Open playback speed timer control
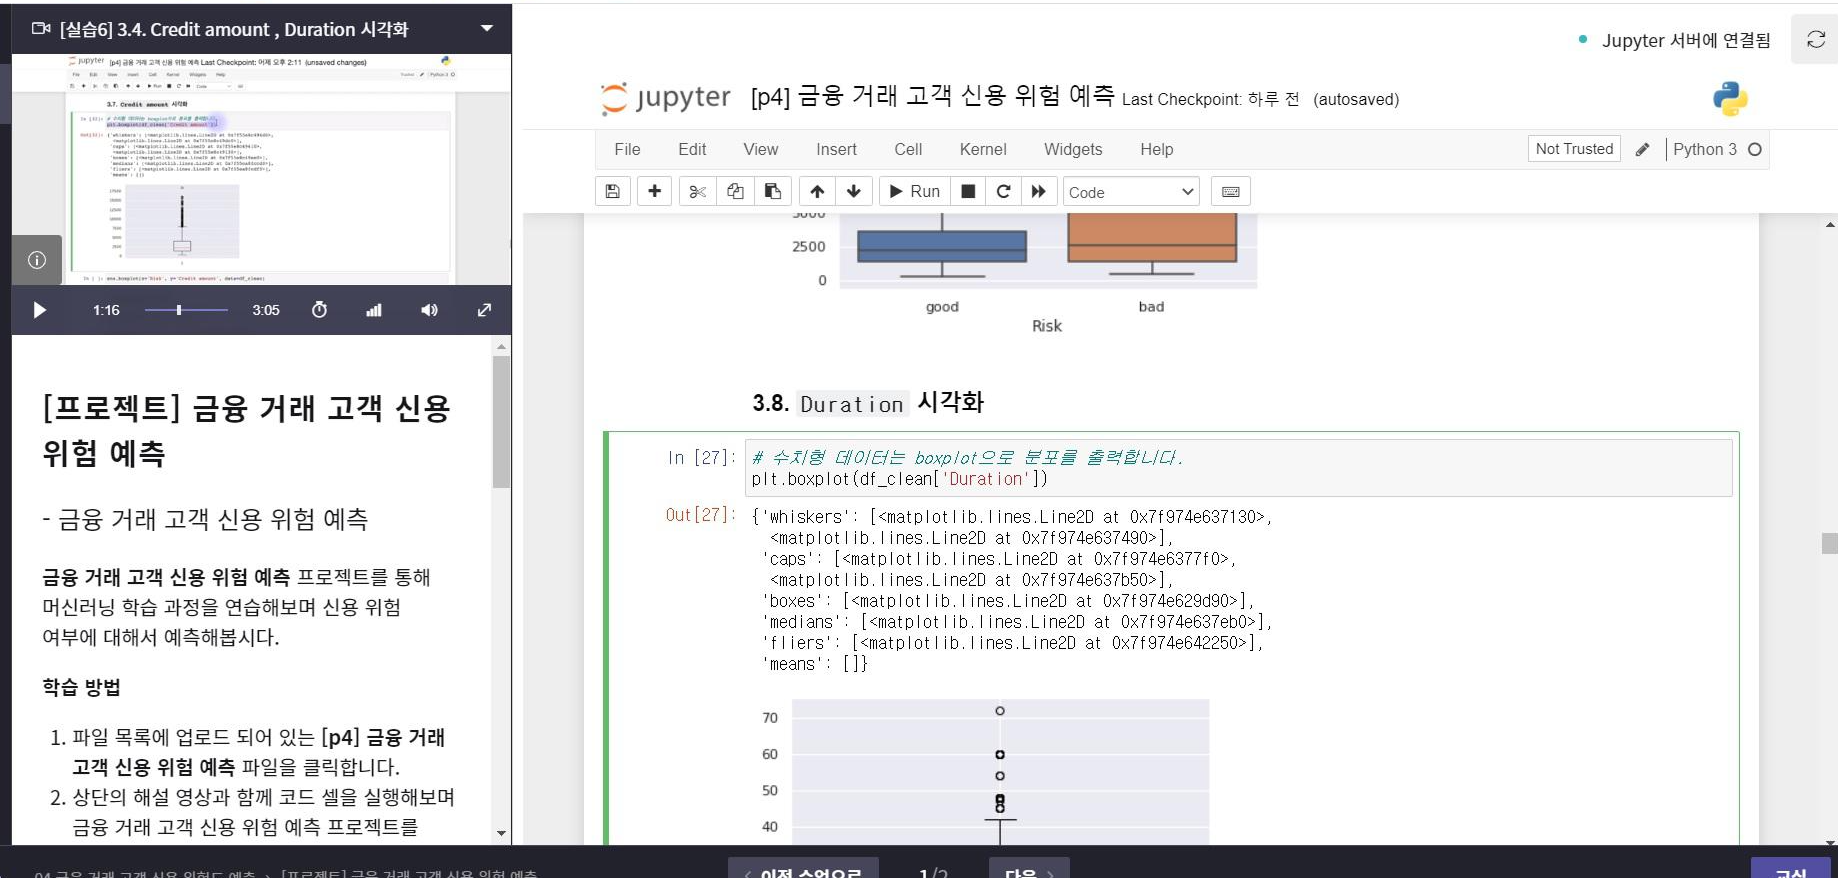This screenshot has height=878, width=1838. pos(320,310)
